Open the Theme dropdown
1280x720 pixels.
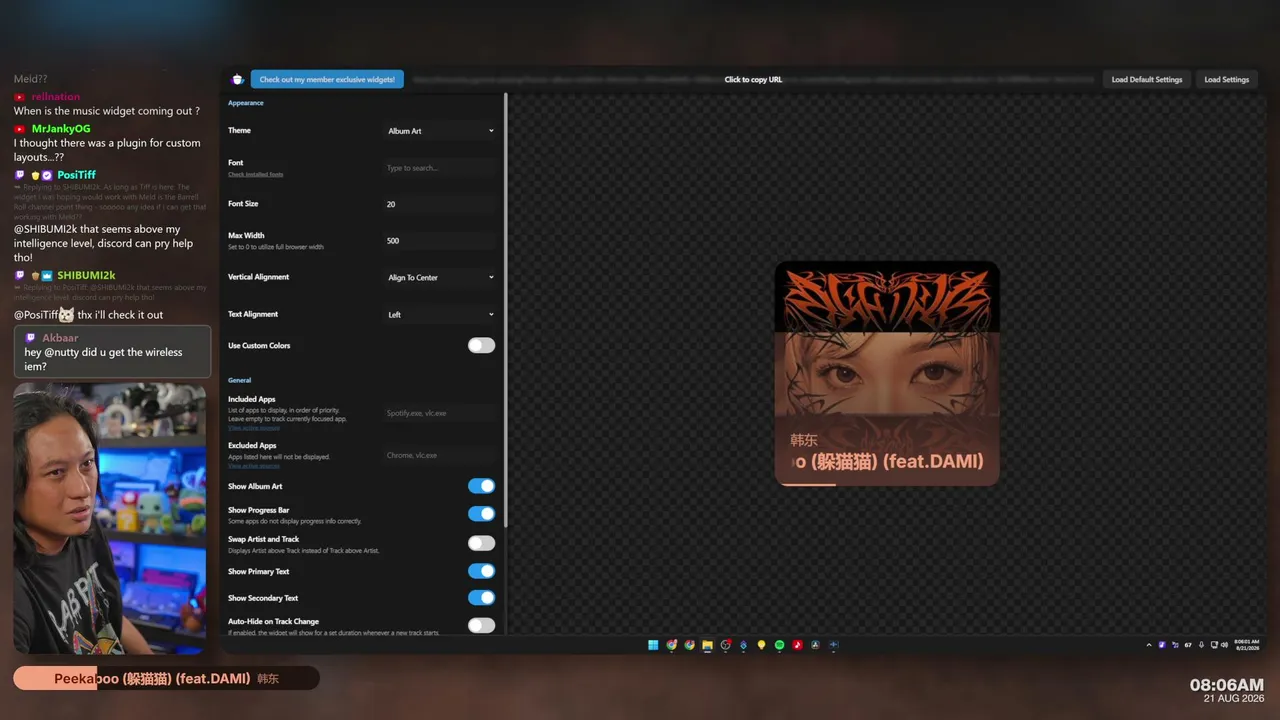point(440,131)
